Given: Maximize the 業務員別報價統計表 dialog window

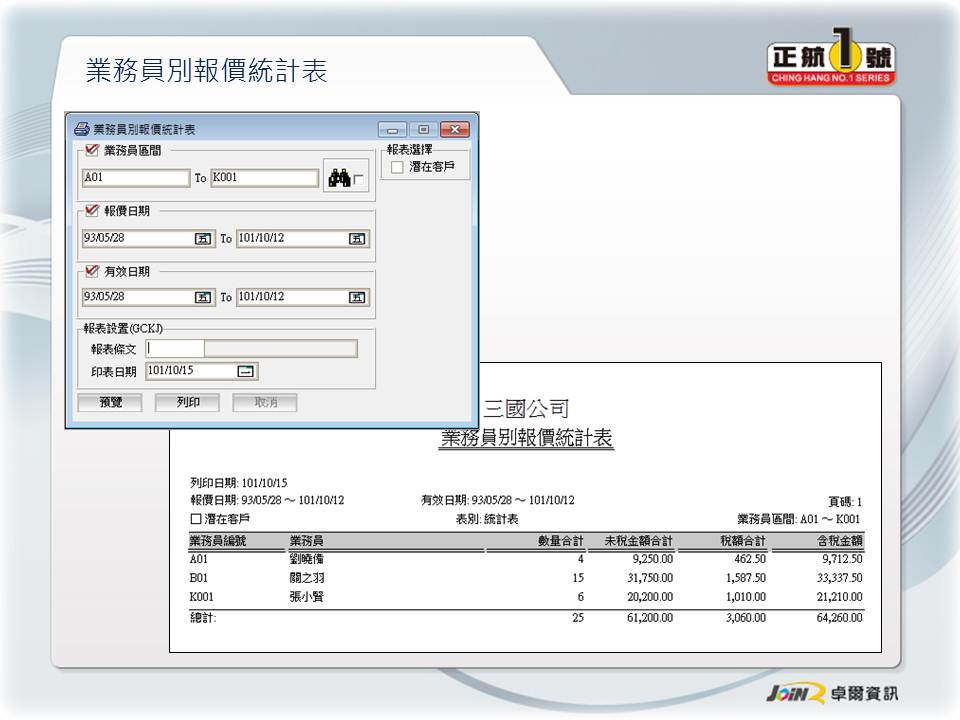Looking at the screenshot, I should (424, 130).
